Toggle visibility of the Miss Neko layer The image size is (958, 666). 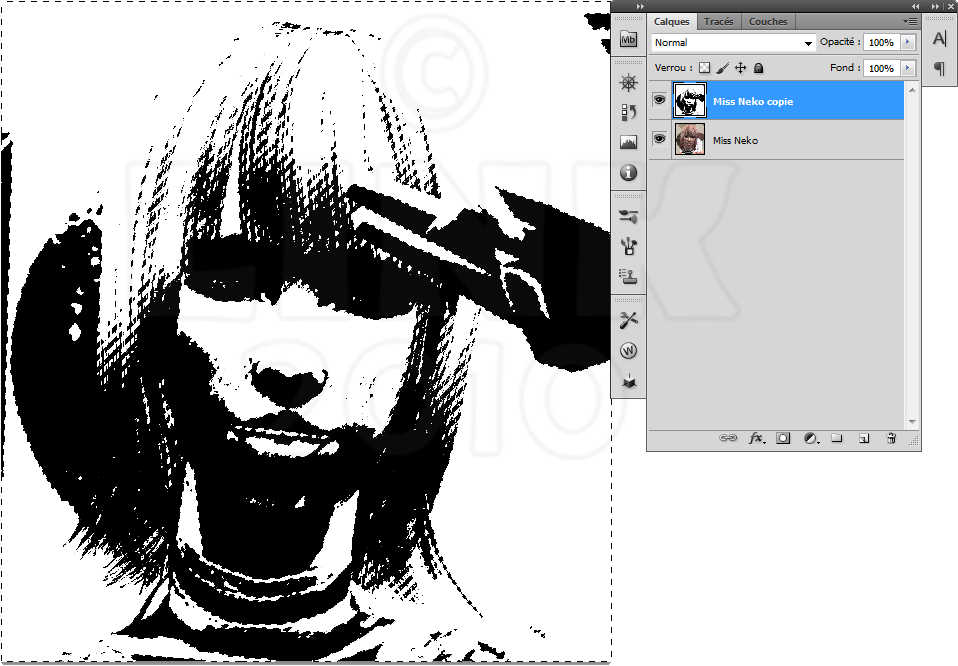659,139
